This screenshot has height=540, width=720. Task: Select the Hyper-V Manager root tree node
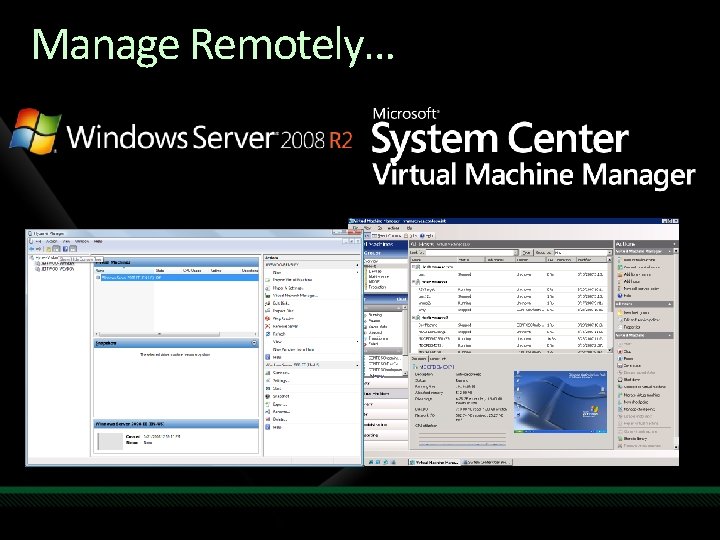pyautogui.click(x=45, y=258)
